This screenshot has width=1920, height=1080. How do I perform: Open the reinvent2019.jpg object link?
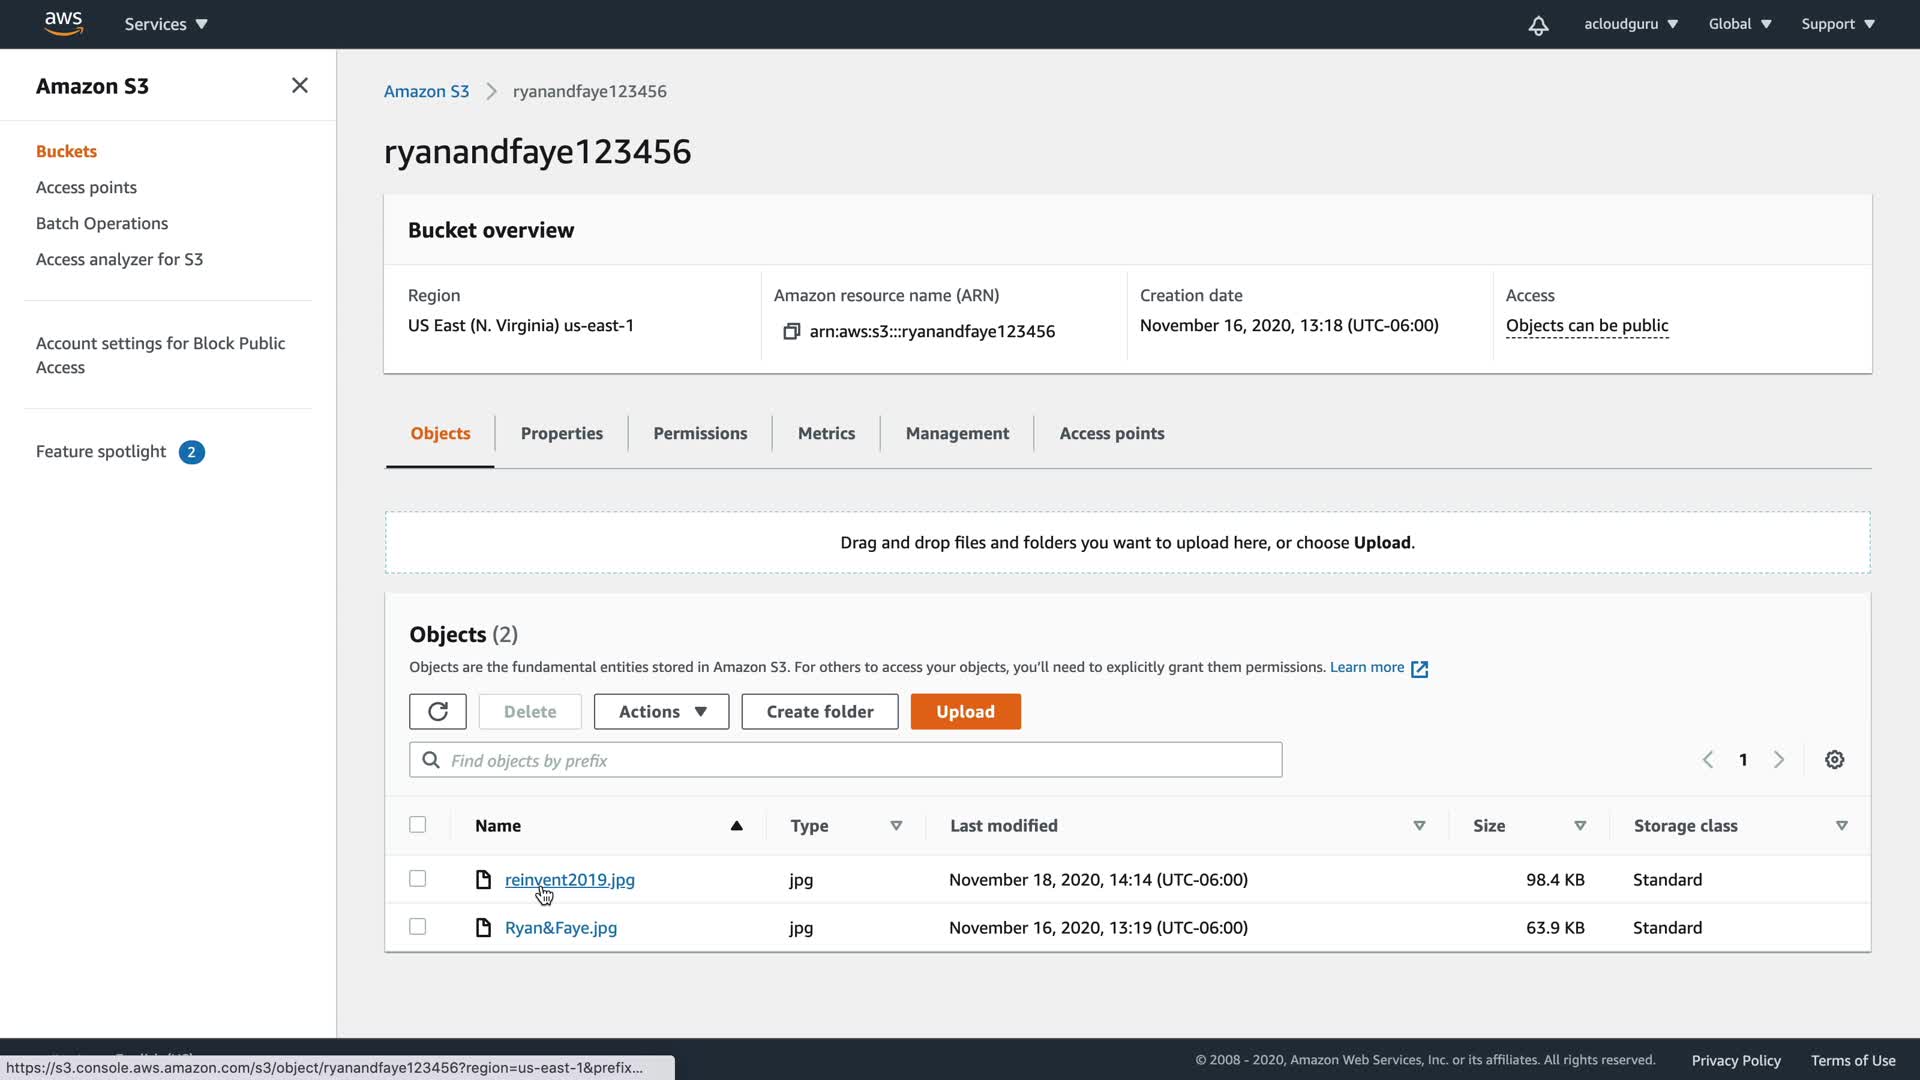pos(569,879)
